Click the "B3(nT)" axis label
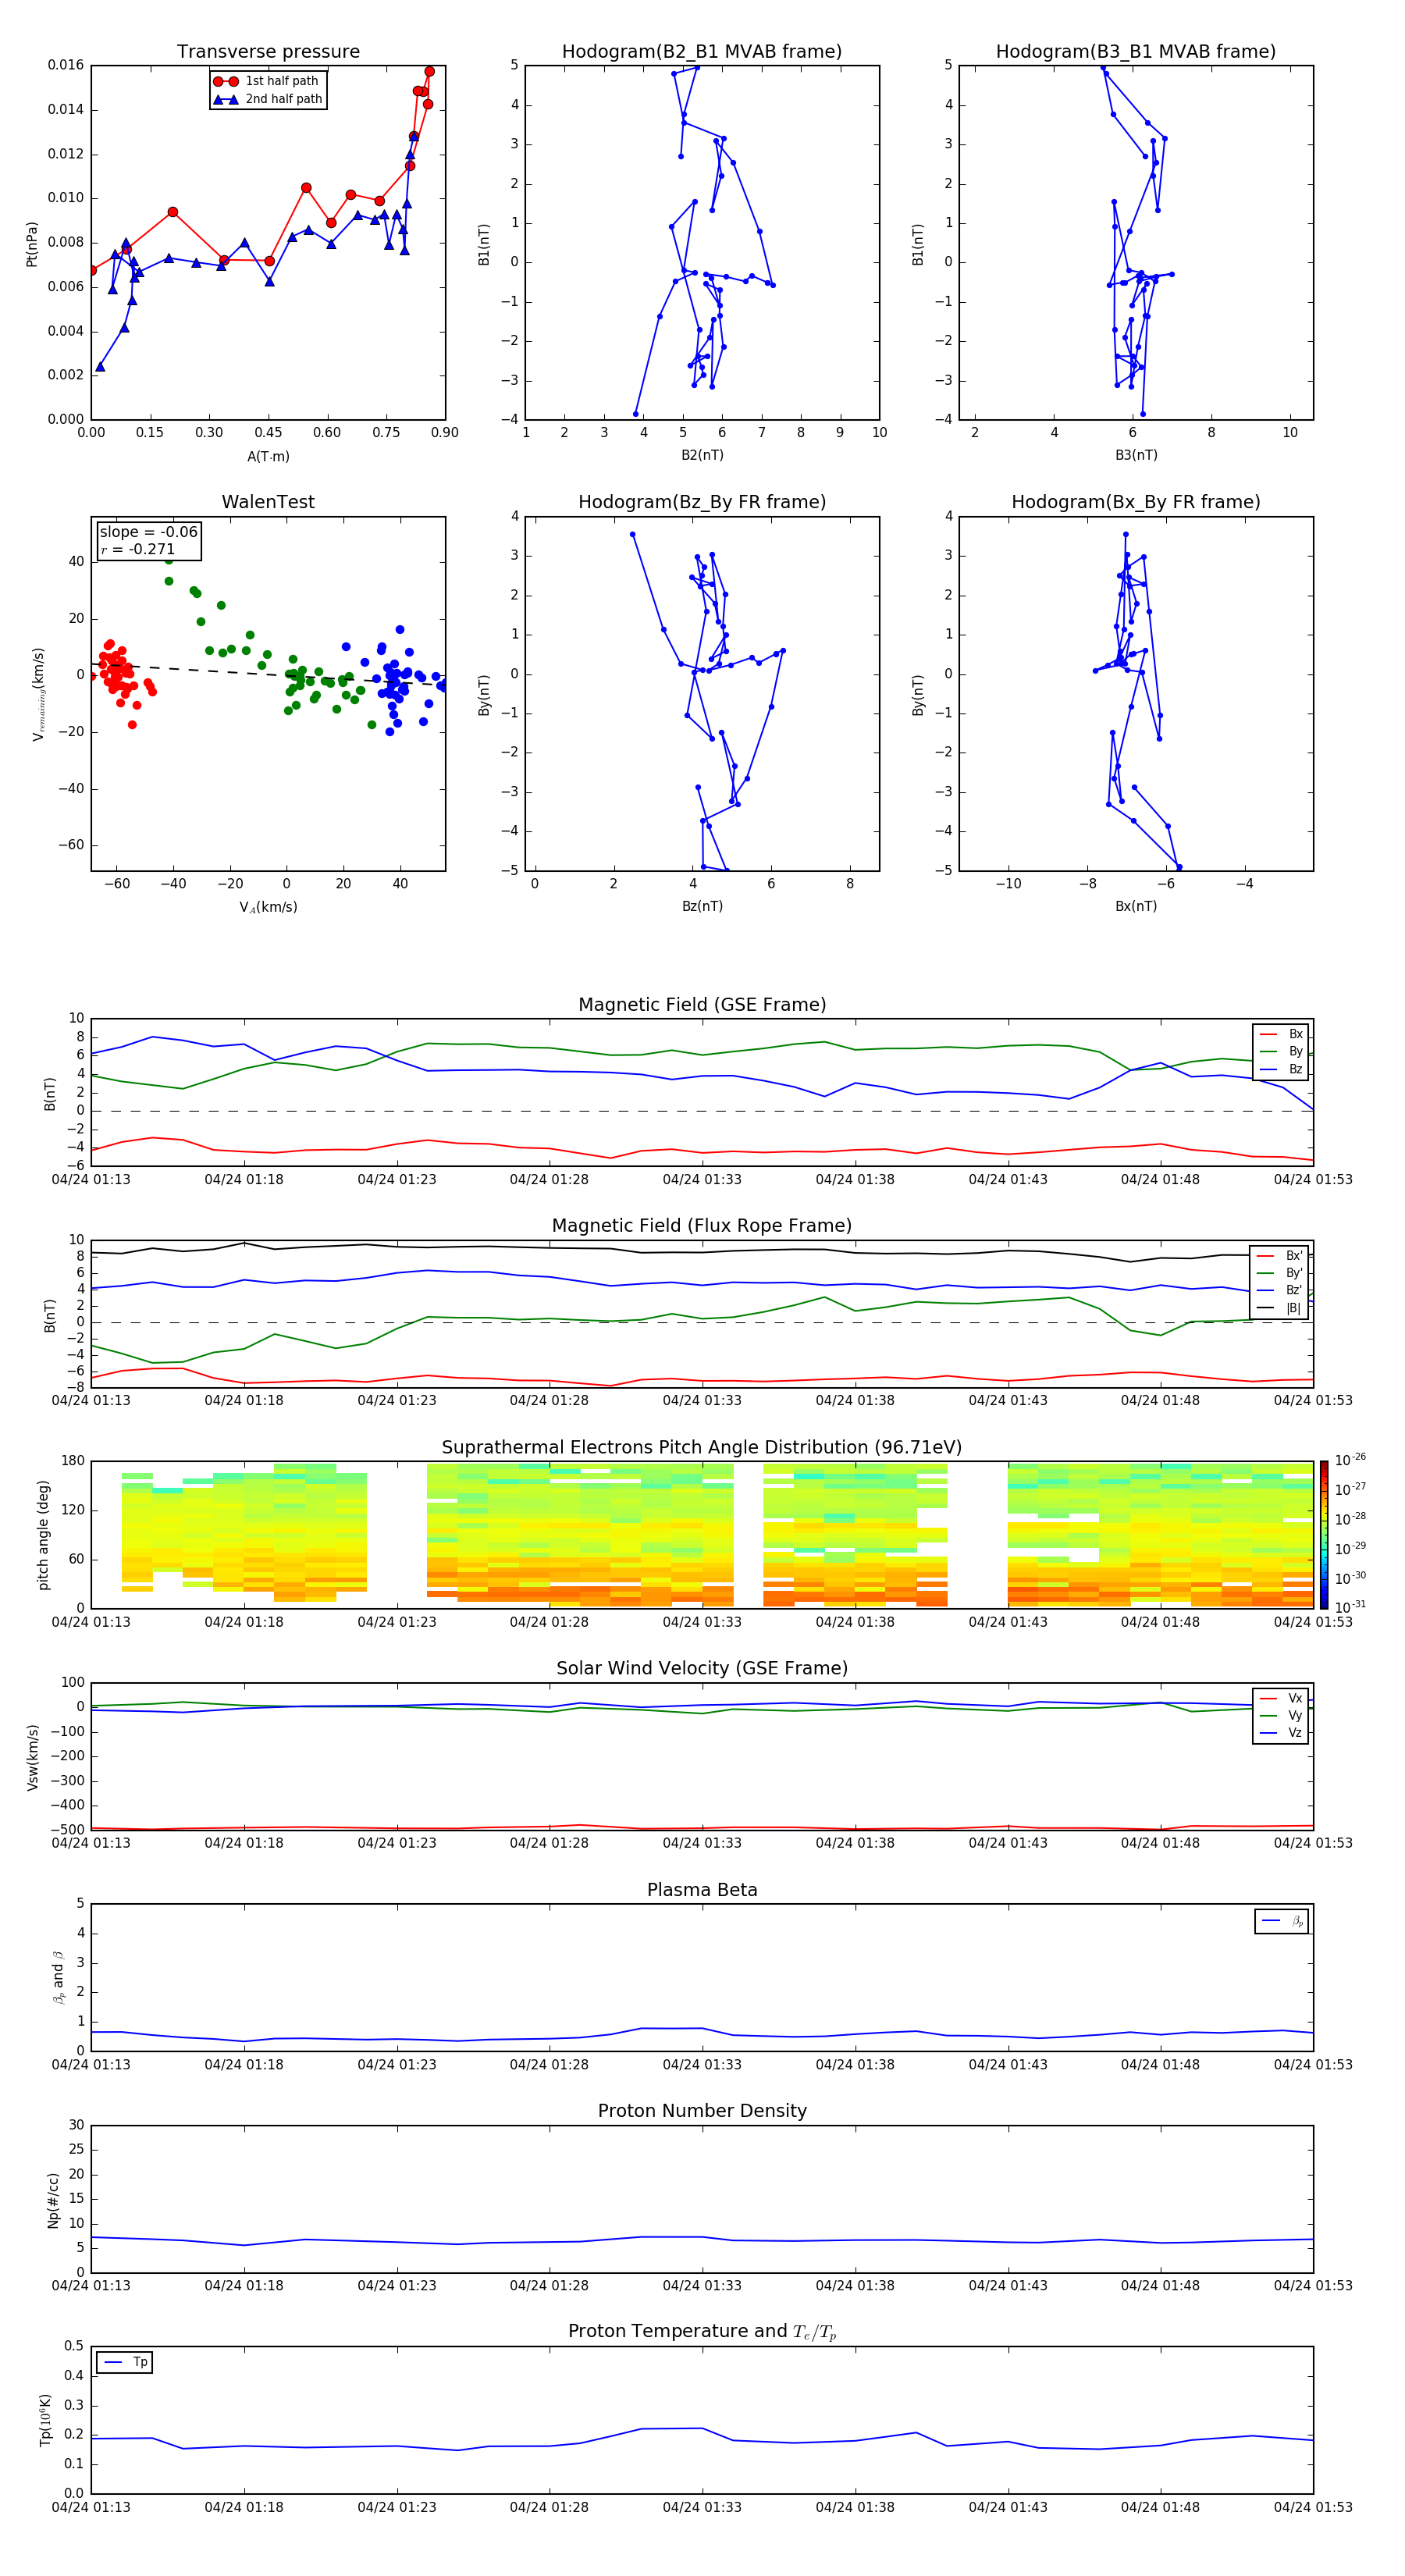This screenshot has width=1405, height=2576. 1136,455
